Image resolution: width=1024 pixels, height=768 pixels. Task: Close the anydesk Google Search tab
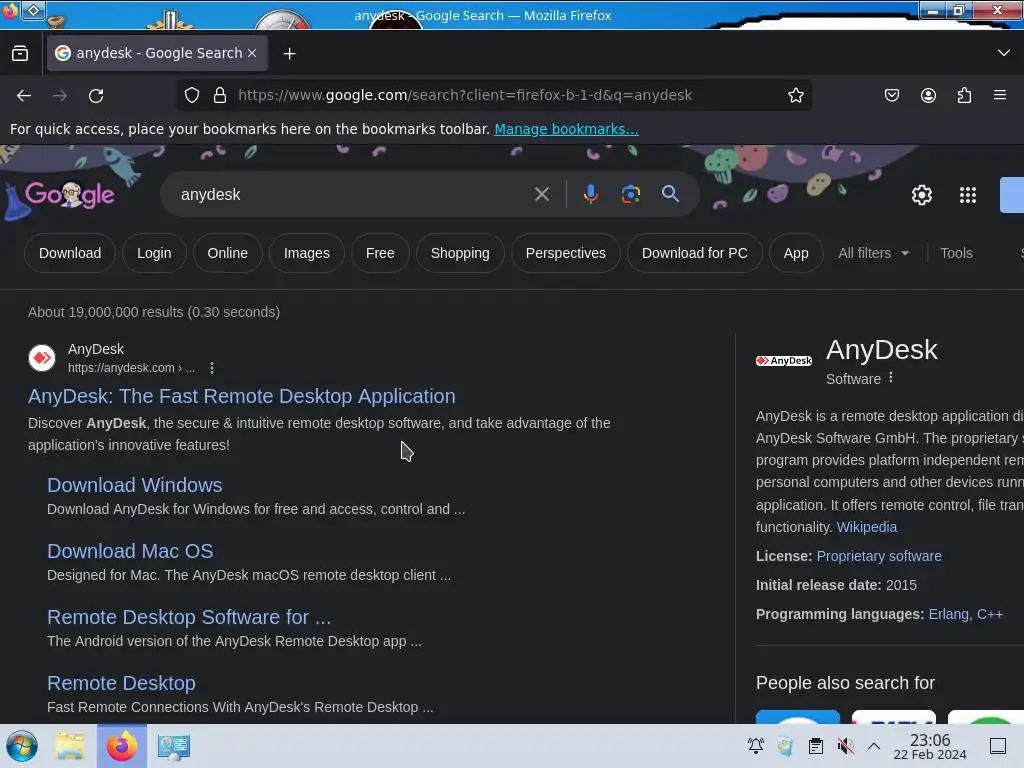click(252, 53)
